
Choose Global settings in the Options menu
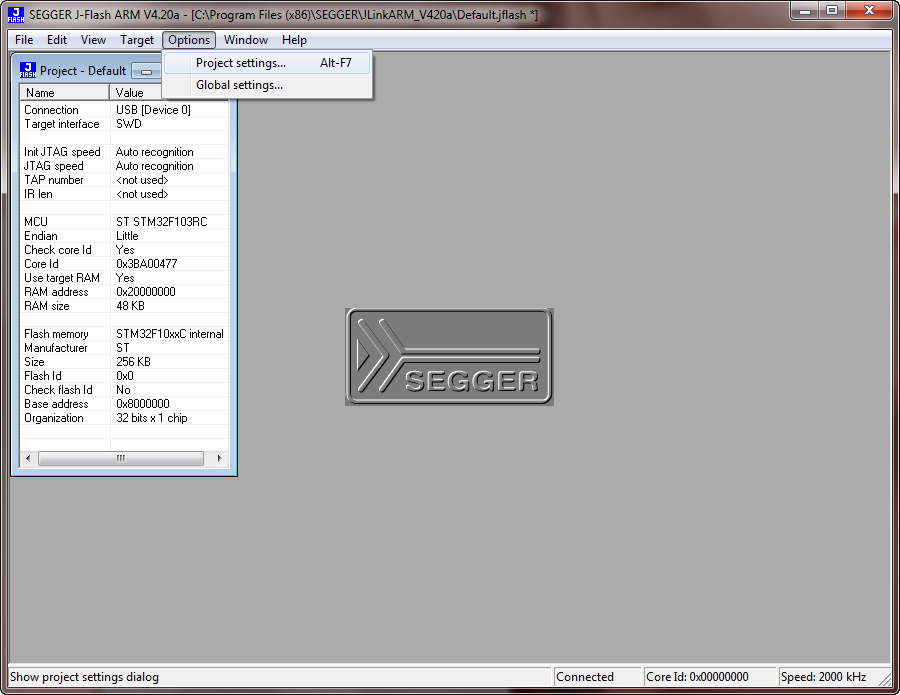pyautogui.click(x=239, y=85)
